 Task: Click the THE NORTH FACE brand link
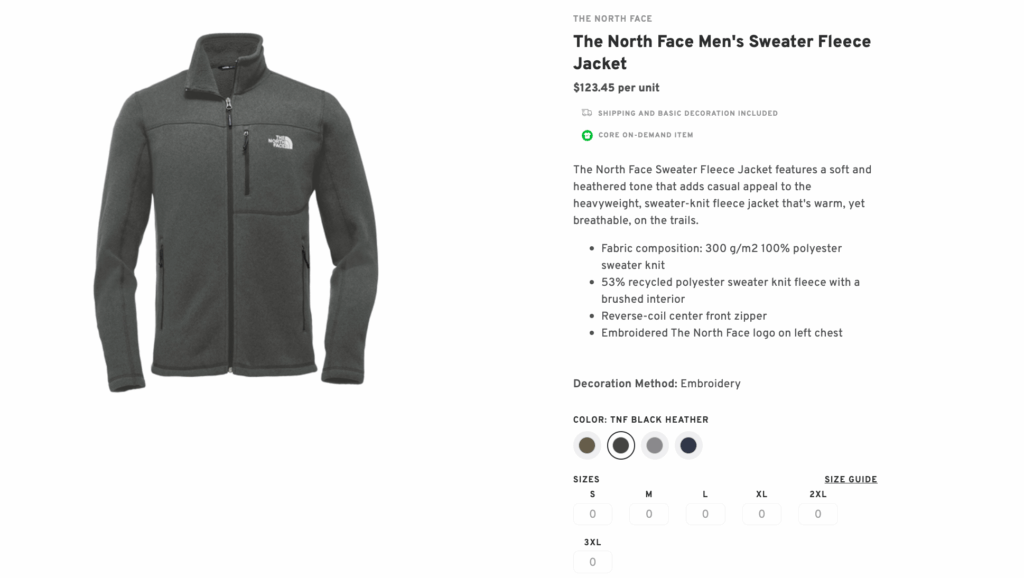click(x=612, y=18)
